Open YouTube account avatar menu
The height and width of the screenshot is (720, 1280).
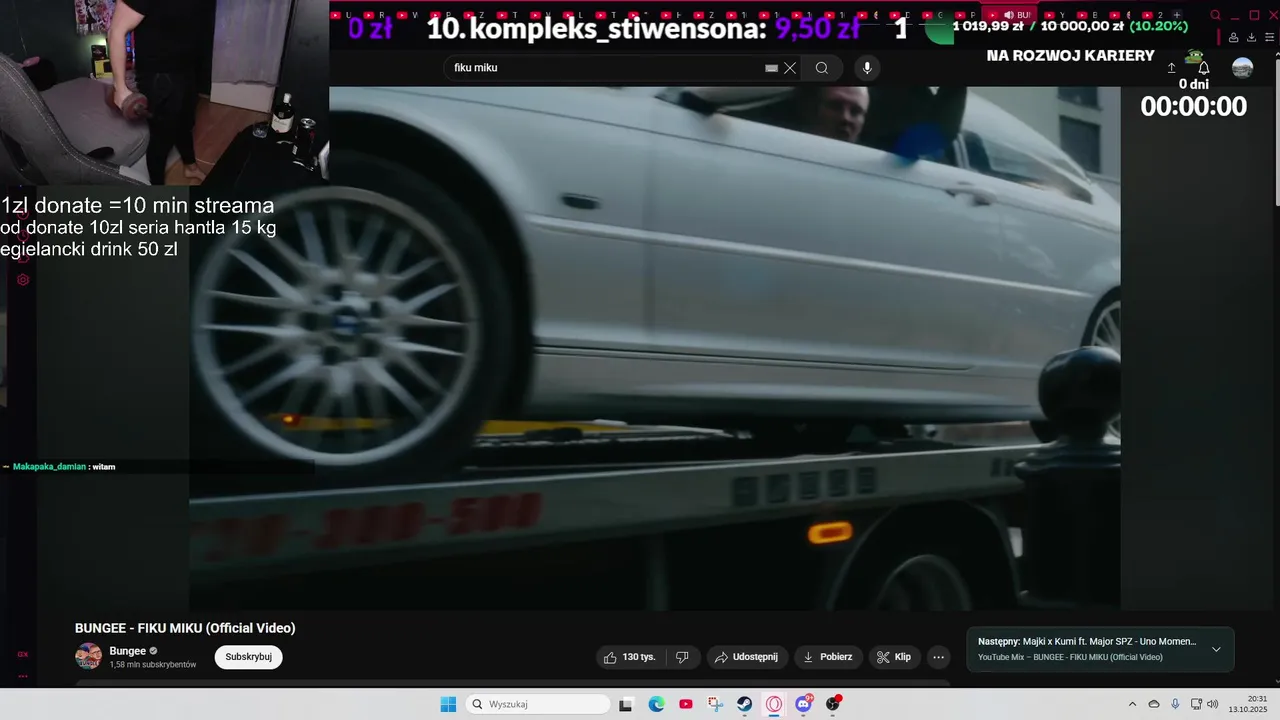(1242, 68)
